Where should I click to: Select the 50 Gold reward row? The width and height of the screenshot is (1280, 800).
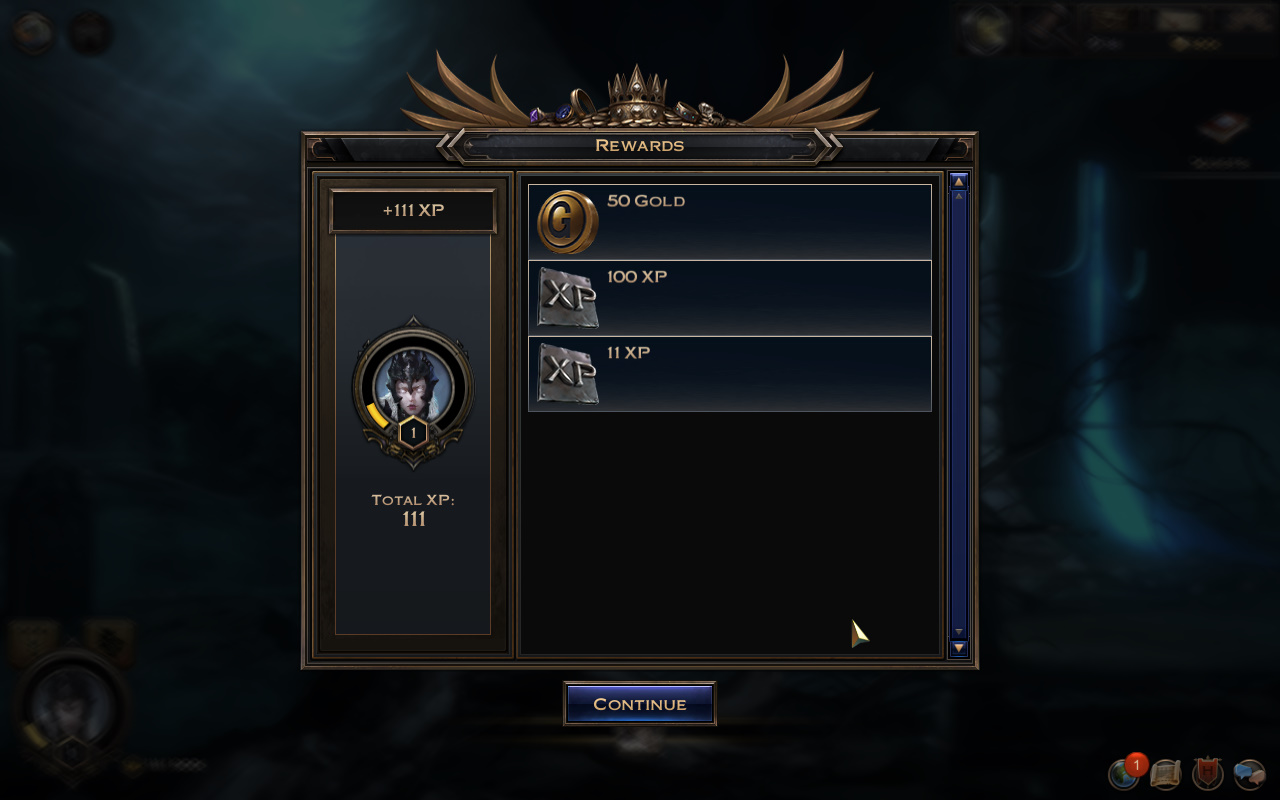pos(730,222)
